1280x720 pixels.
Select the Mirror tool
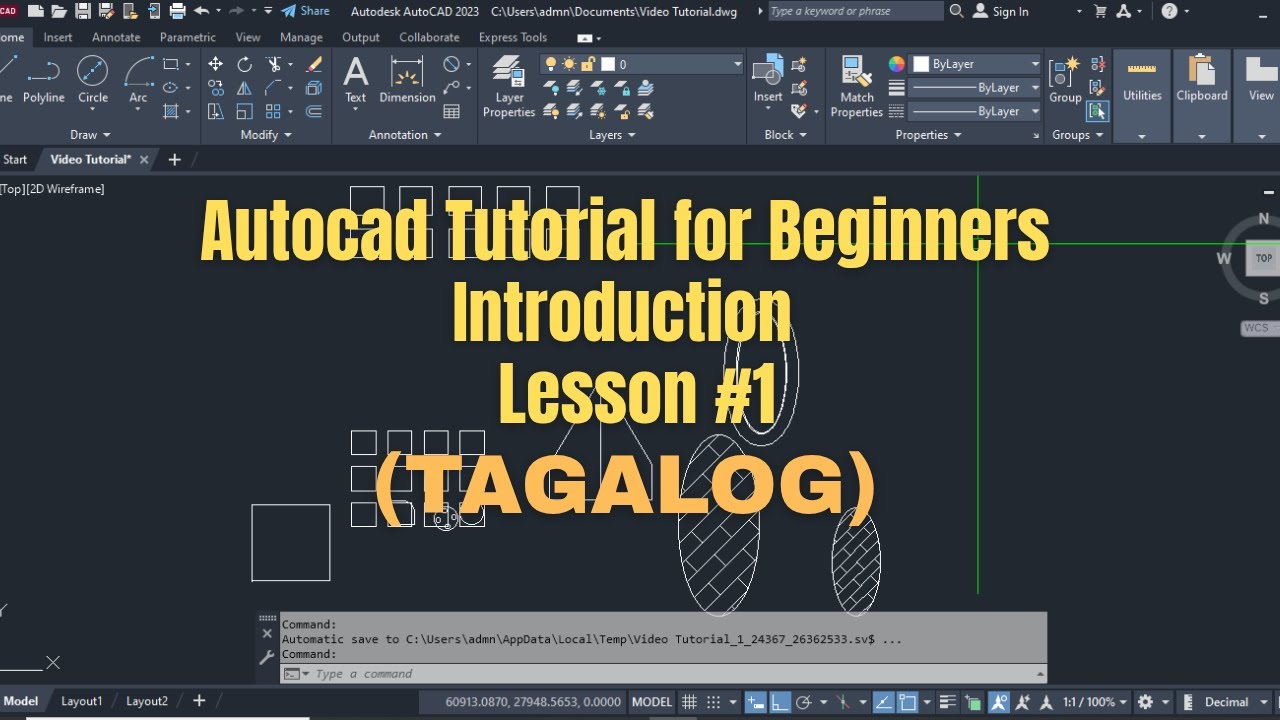tap(244, 88)
